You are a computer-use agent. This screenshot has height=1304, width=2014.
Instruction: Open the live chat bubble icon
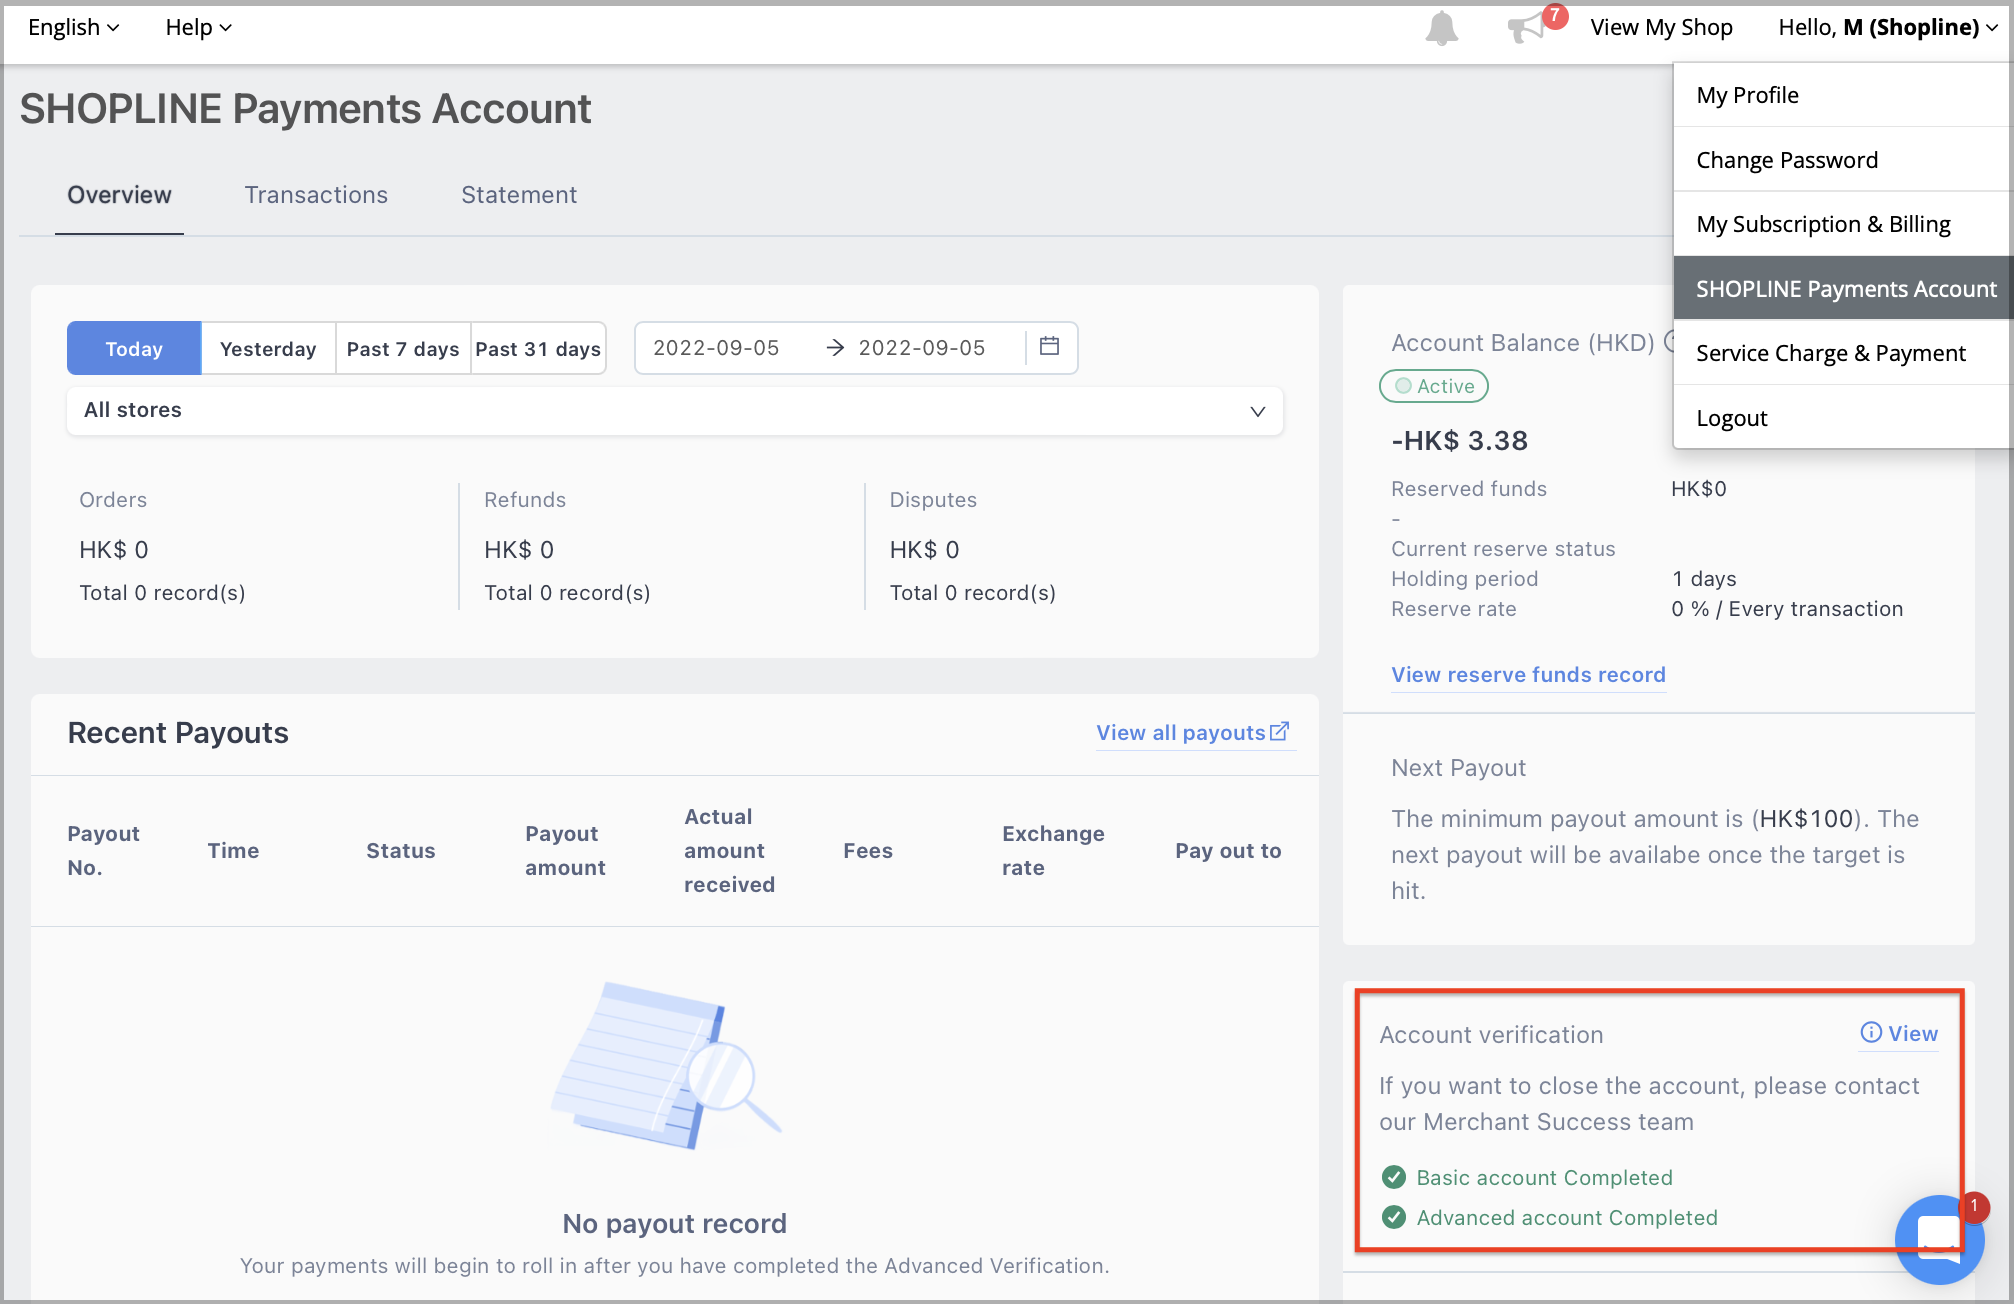point(1939,1239)
